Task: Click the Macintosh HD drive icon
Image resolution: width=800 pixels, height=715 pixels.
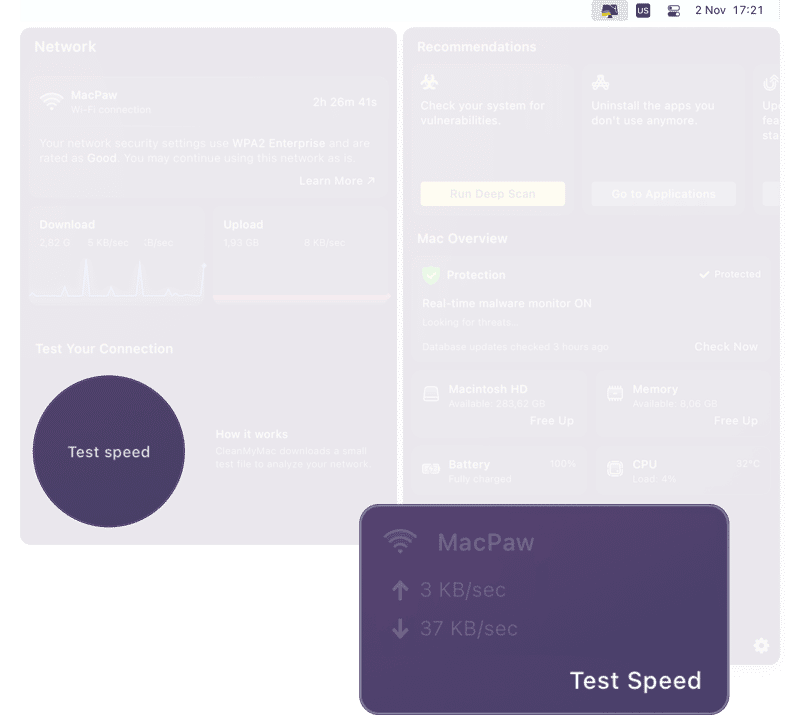Action: [x=431, y=393]
